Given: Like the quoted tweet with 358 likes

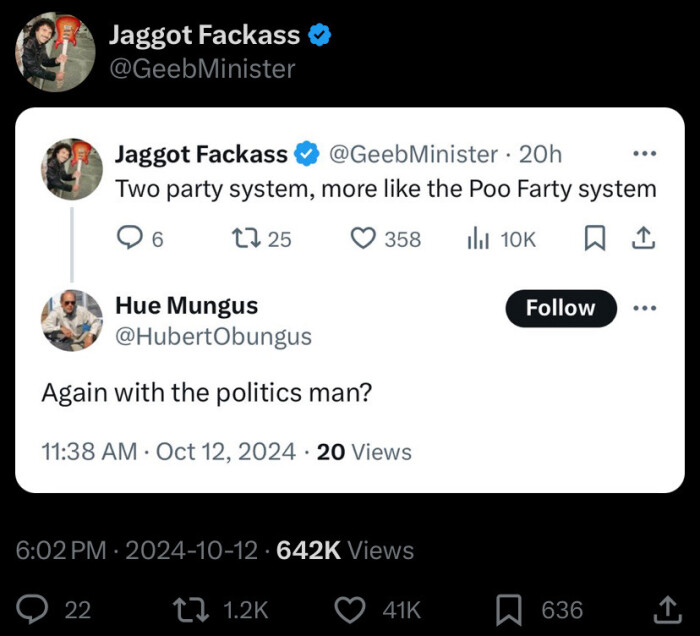Looking at the screenshot, I should tap(363, 239).
